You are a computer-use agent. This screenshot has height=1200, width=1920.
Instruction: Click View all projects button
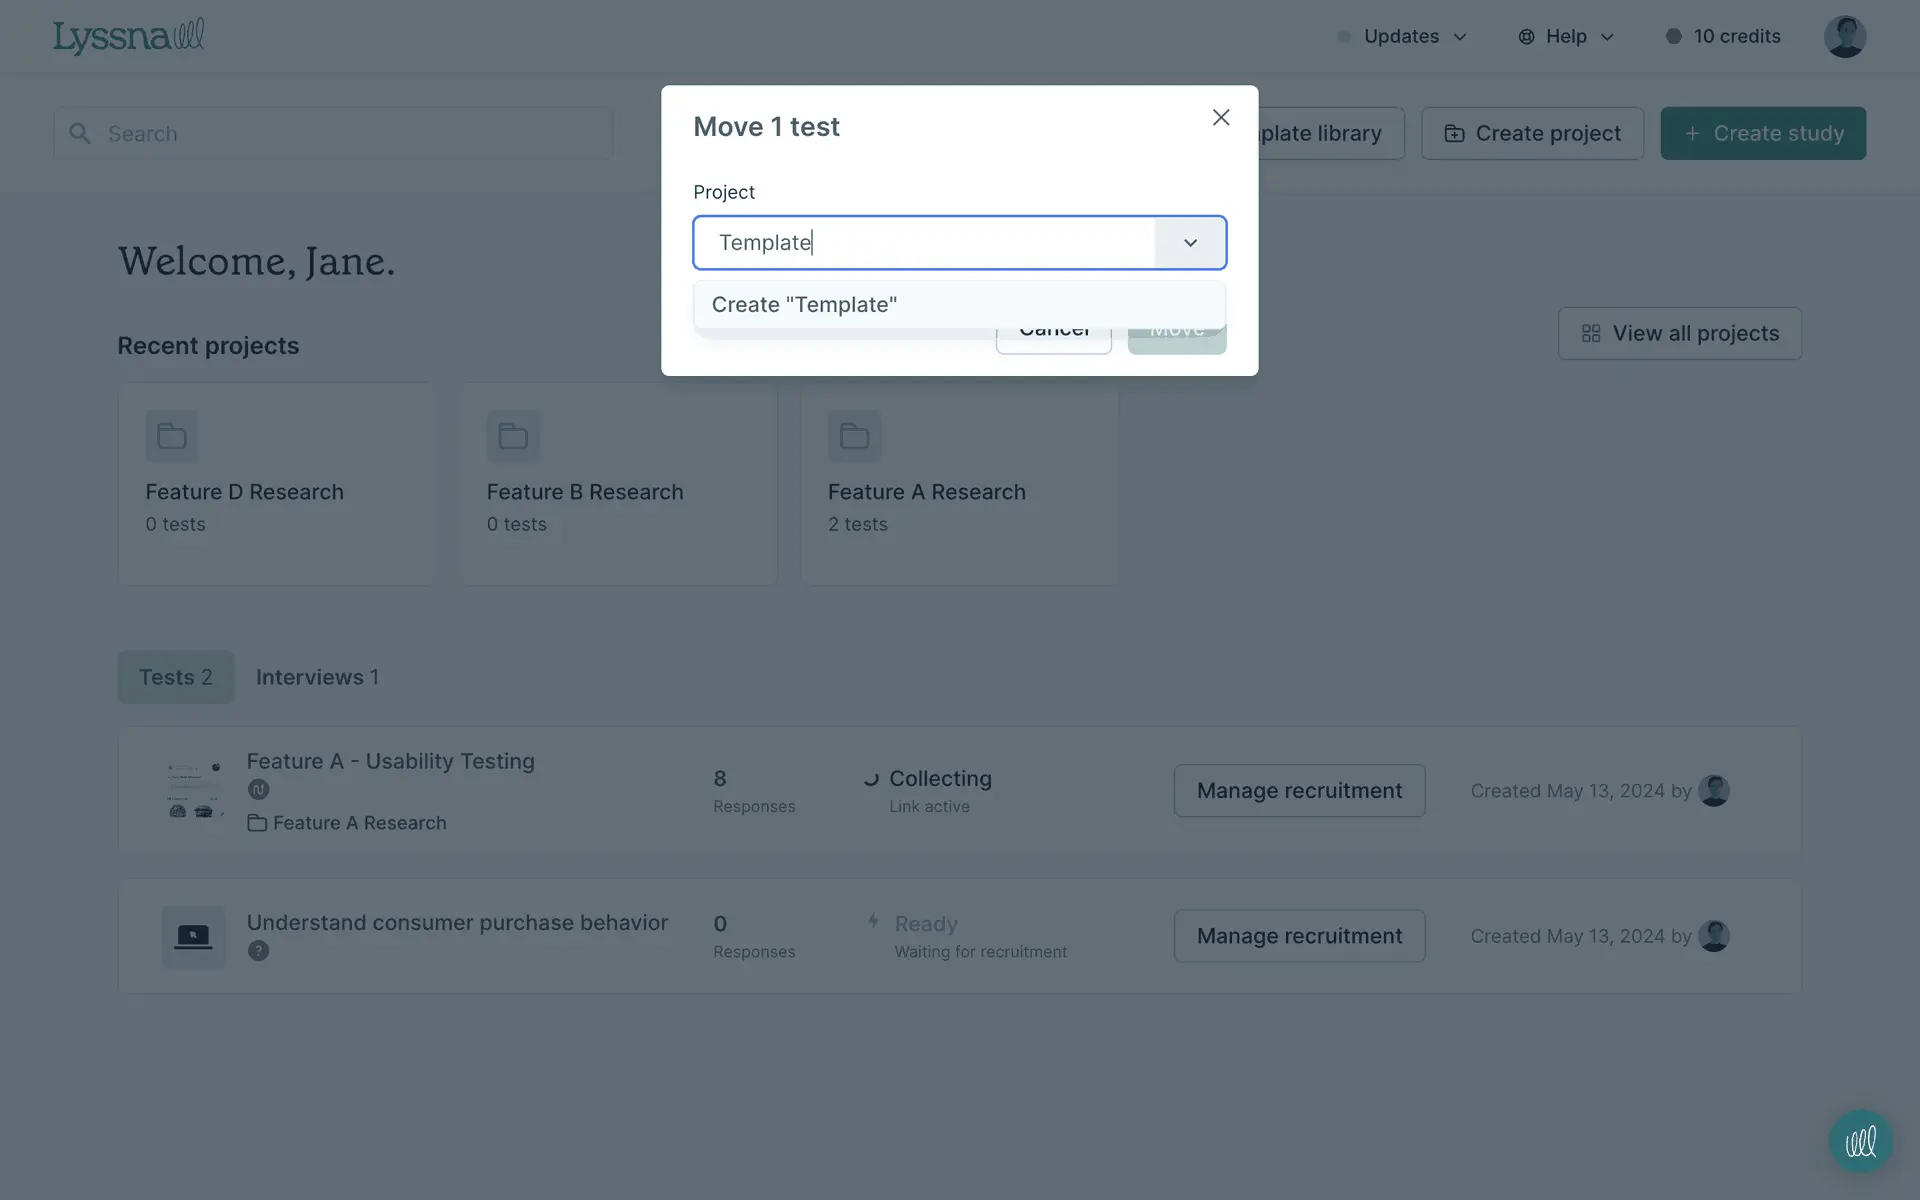[1679, 334]
